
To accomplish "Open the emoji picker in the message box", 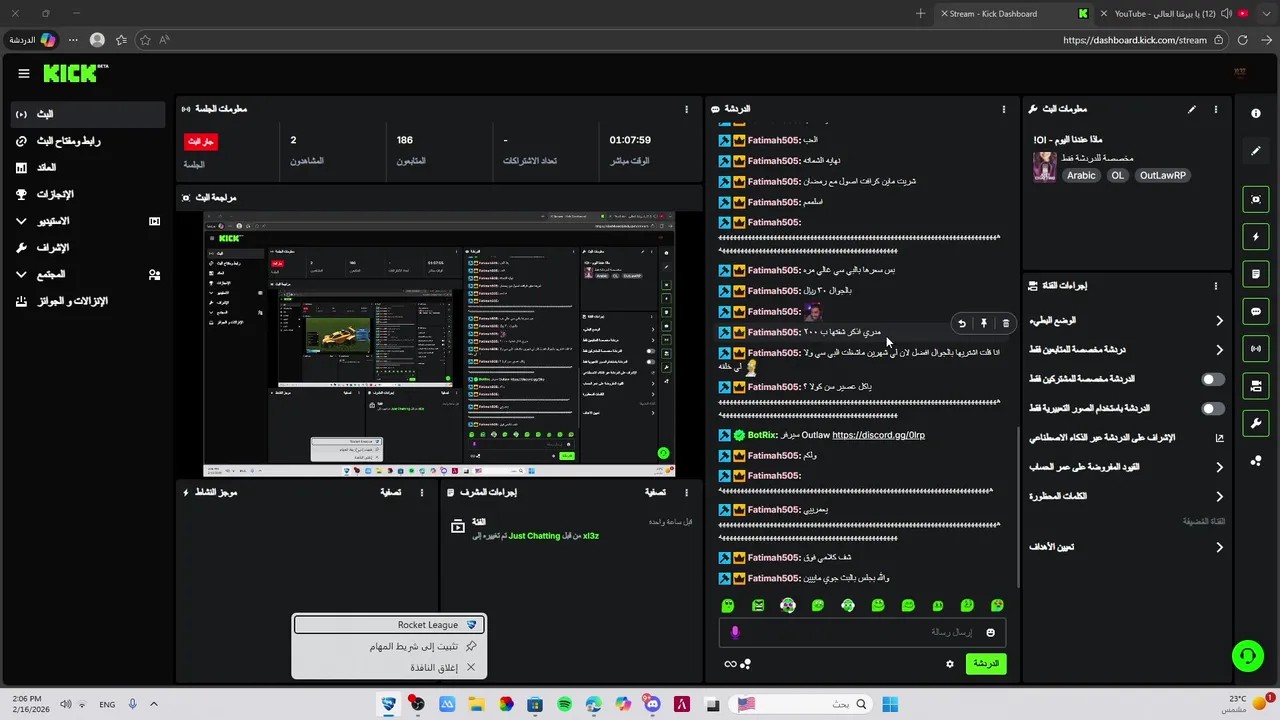I will (x=991, y=632).
